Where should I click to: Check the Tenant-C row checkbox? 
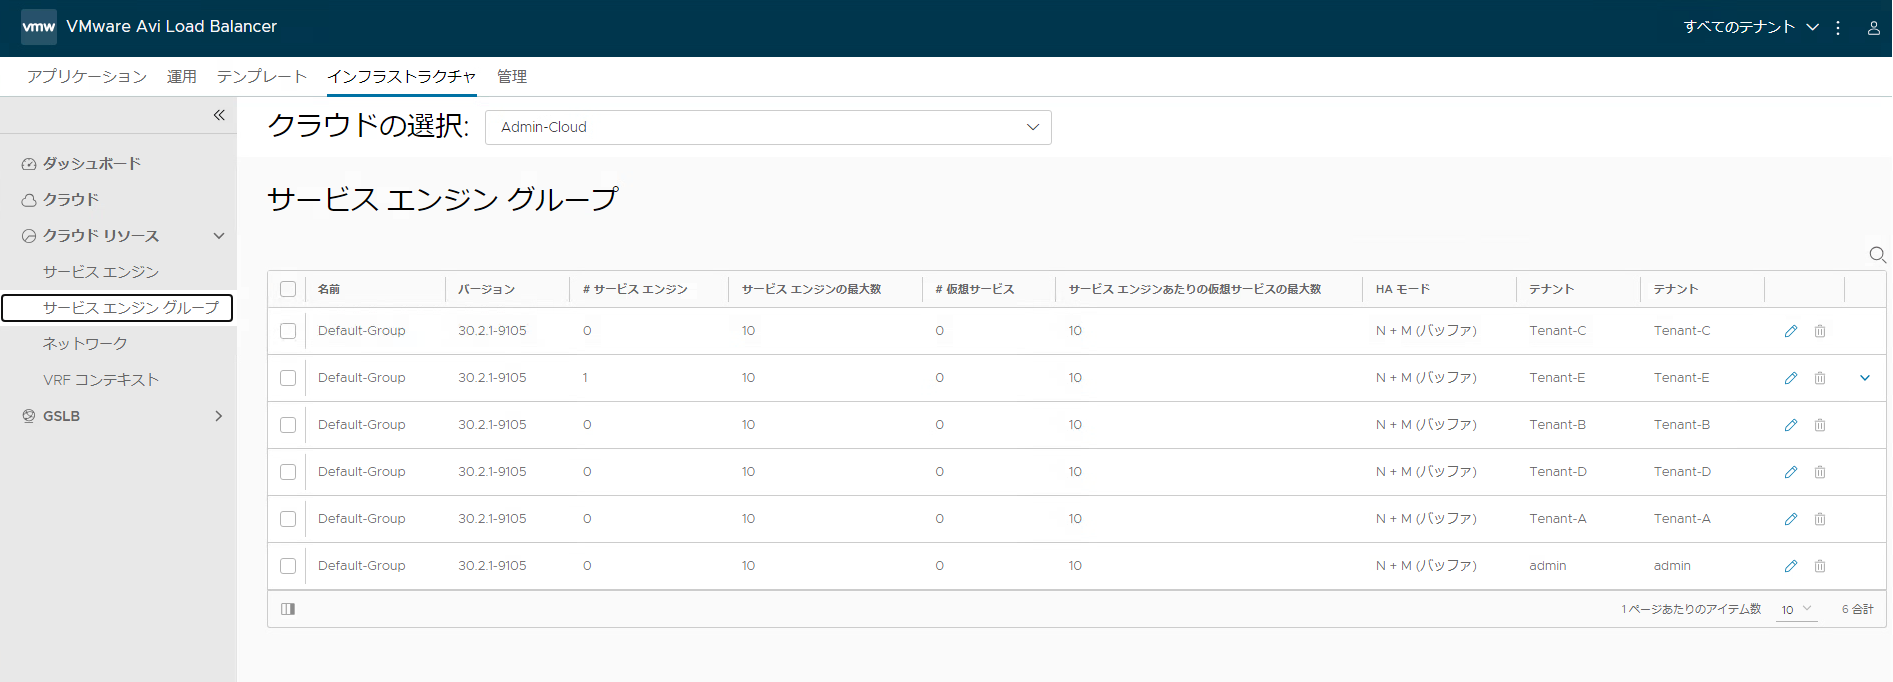pos(288,331)
